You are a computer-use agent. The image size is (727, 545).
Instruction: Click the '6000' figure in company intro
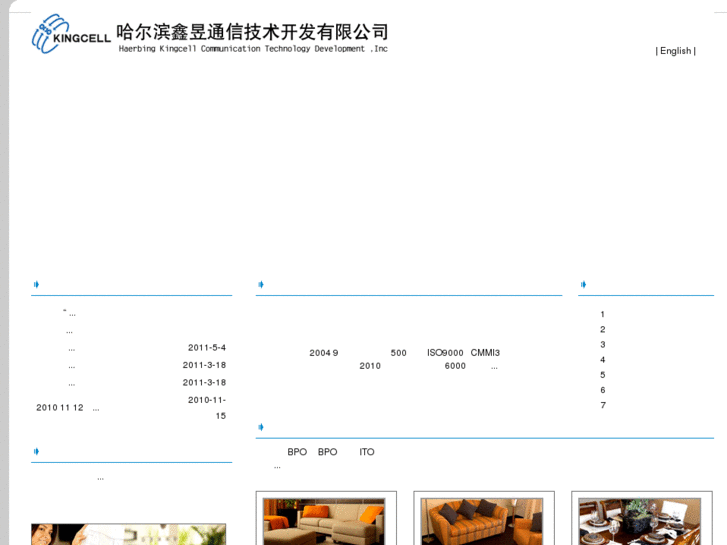click(x=455, y=366)
